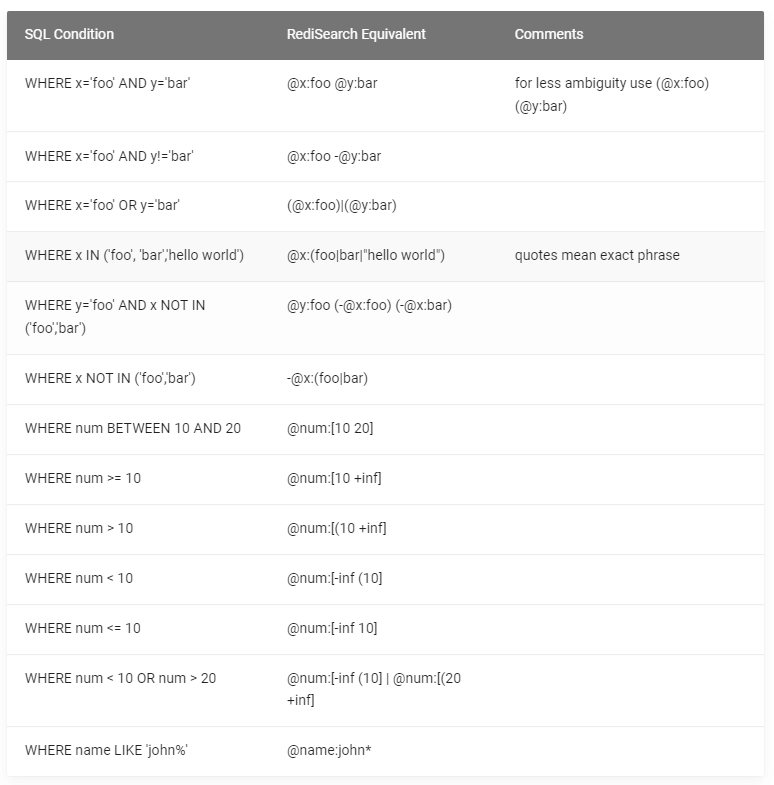This screenshot has width=774, height=785.
Task: Click the WHERE num <= 10 condition
Action: pyautogui.click(x=83, y=628)
